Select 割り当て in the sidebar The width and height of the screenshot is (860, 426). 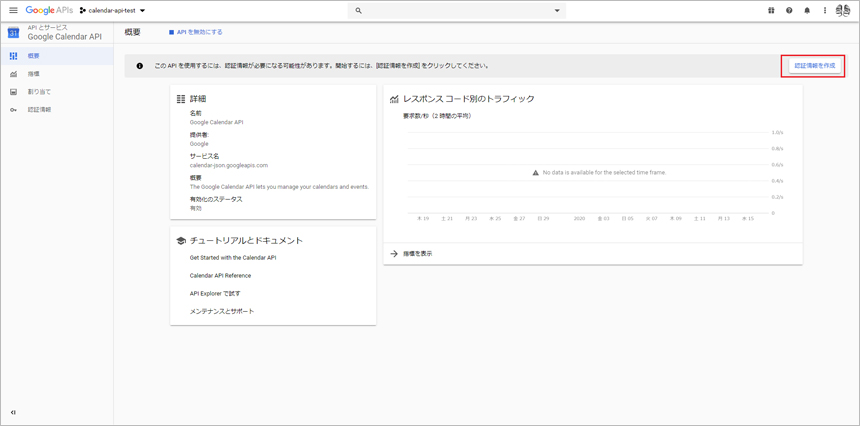(57, 92)
